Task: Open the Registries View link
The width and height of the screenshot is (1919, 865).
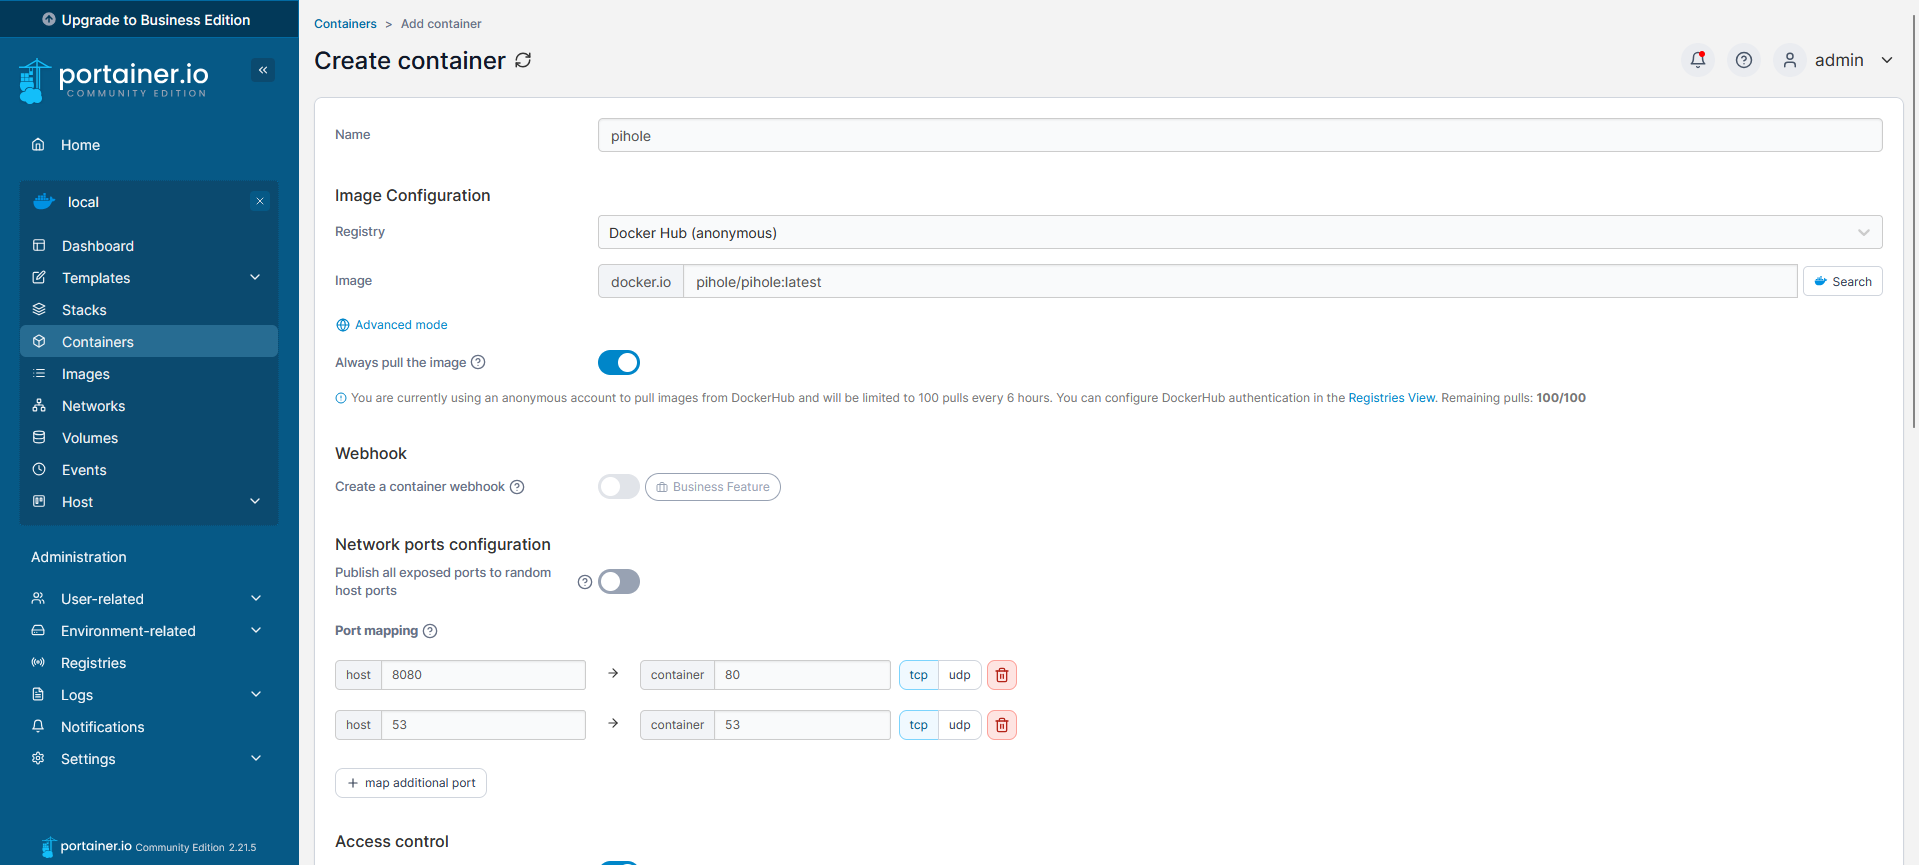Action: tap(1391, 398)
